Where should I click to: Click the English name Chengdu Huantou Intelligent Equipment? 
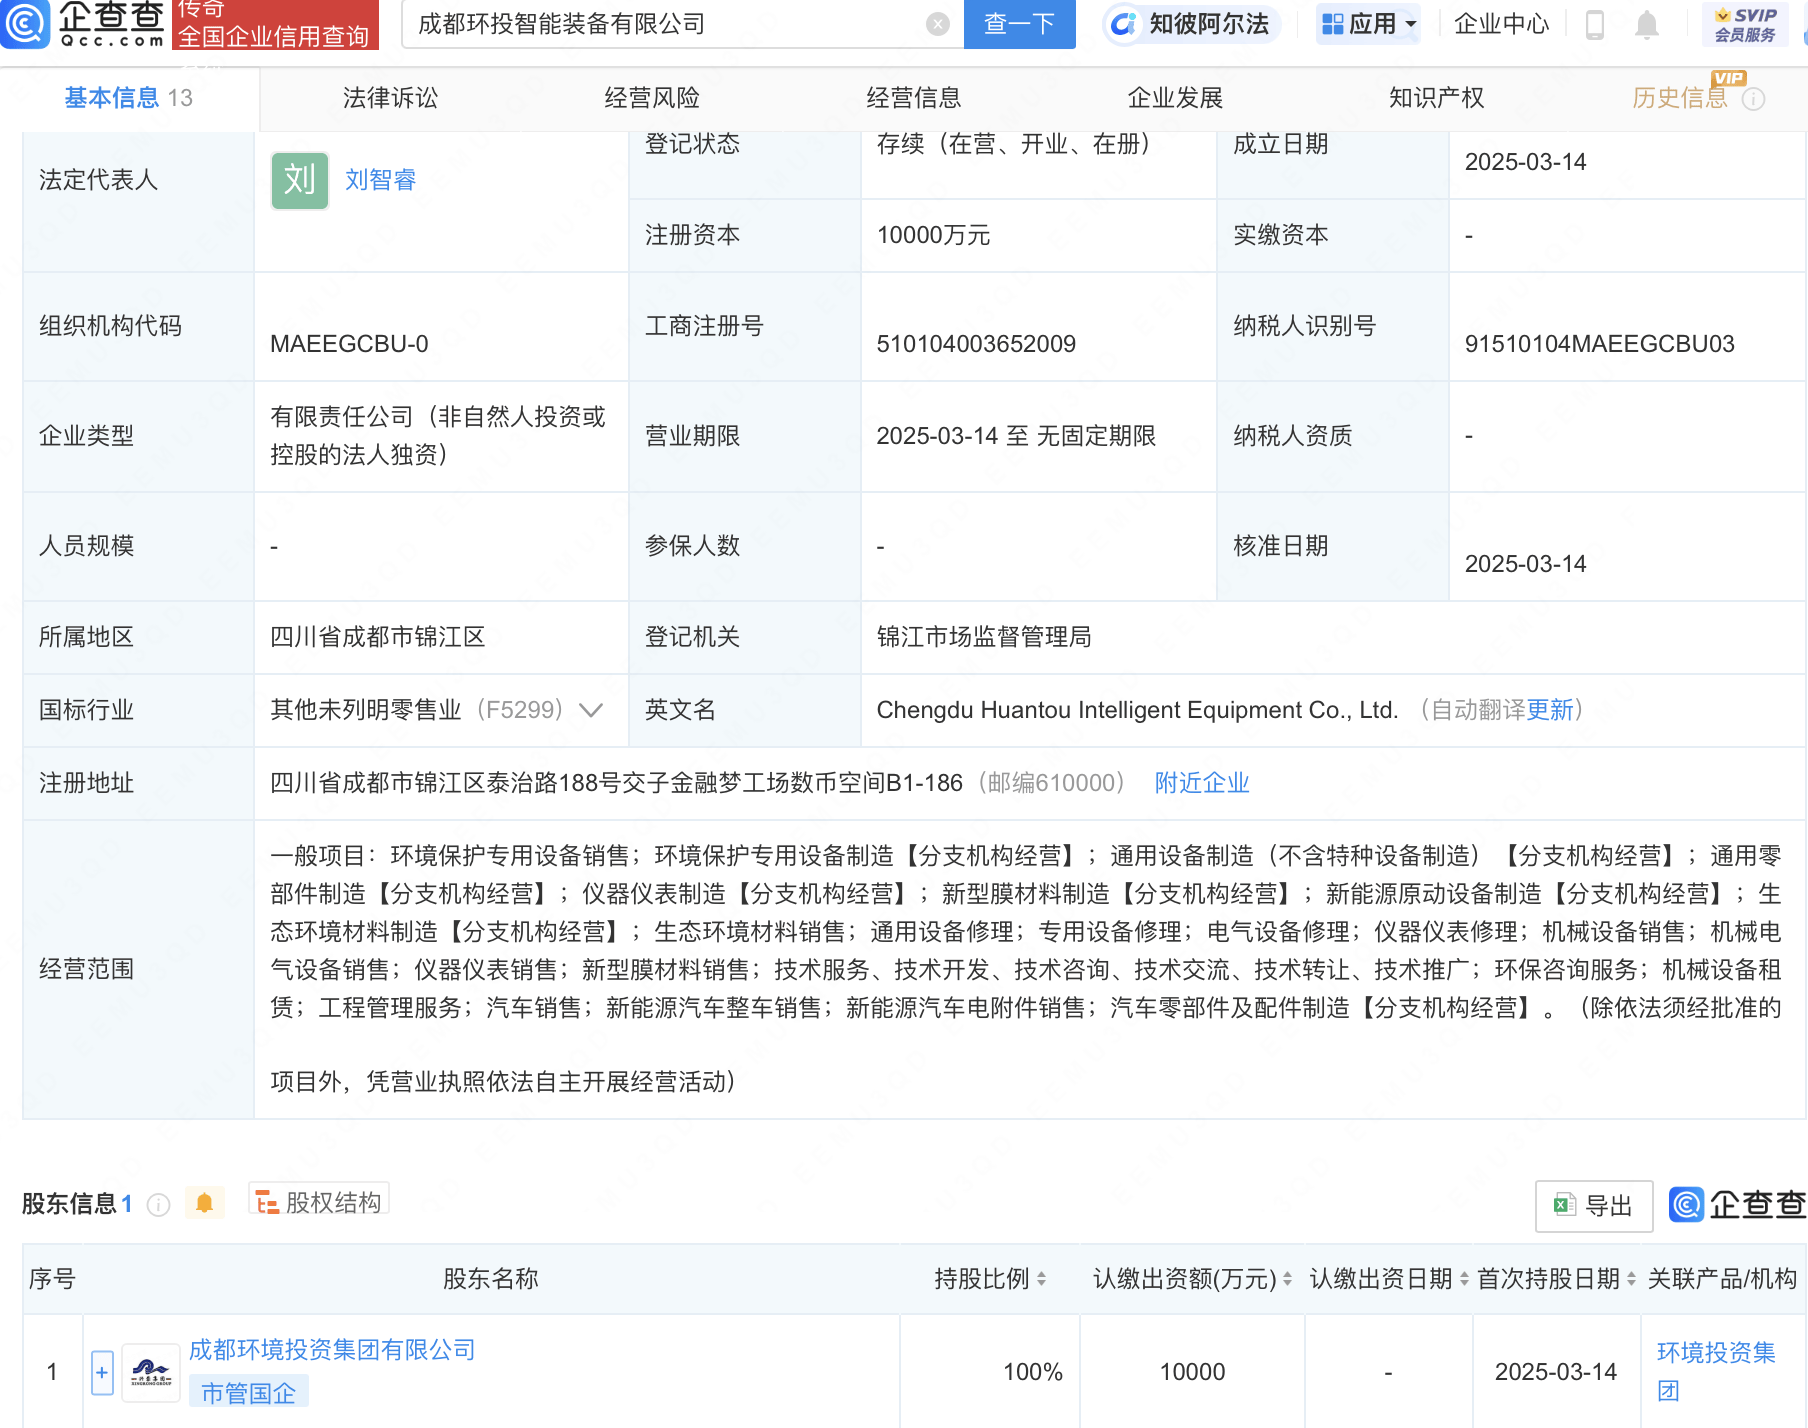click(x=1137, y=710)
